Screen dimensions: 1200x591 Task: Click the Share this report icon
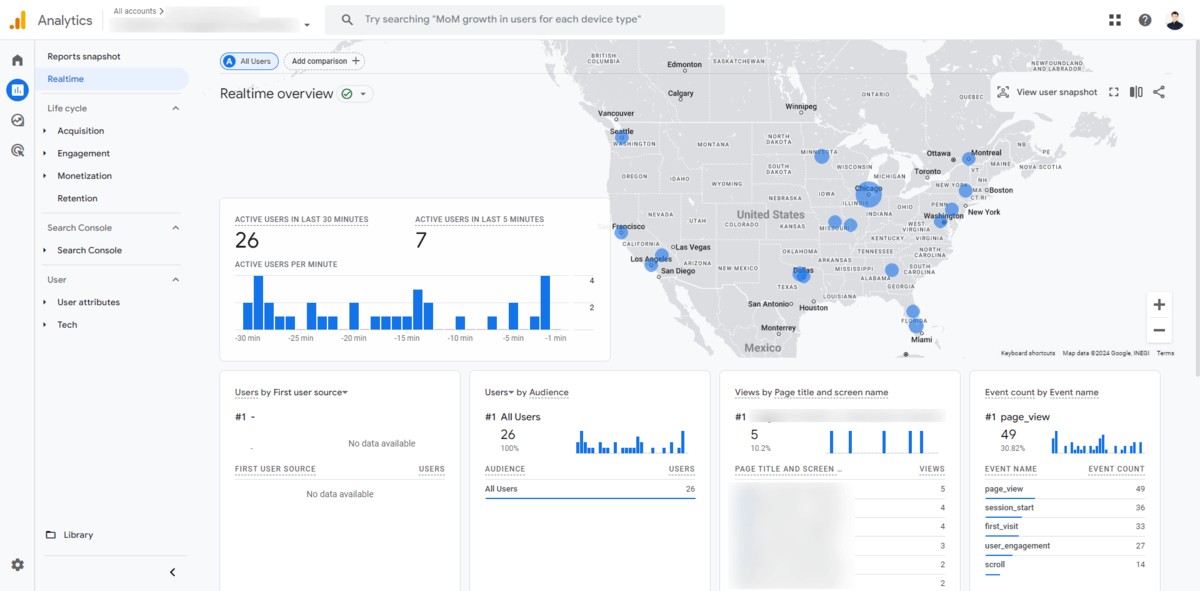(1159, 92)
